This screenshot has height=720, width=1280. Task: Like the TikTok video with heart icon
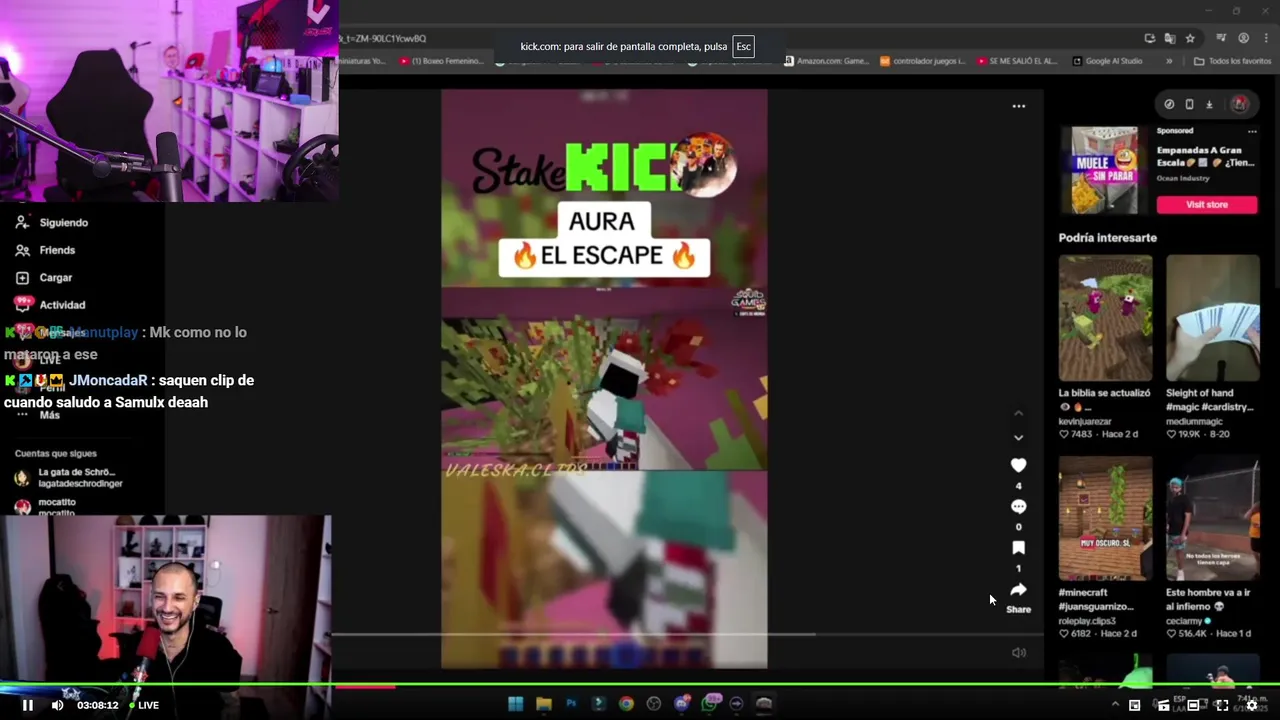[1018, 465]
